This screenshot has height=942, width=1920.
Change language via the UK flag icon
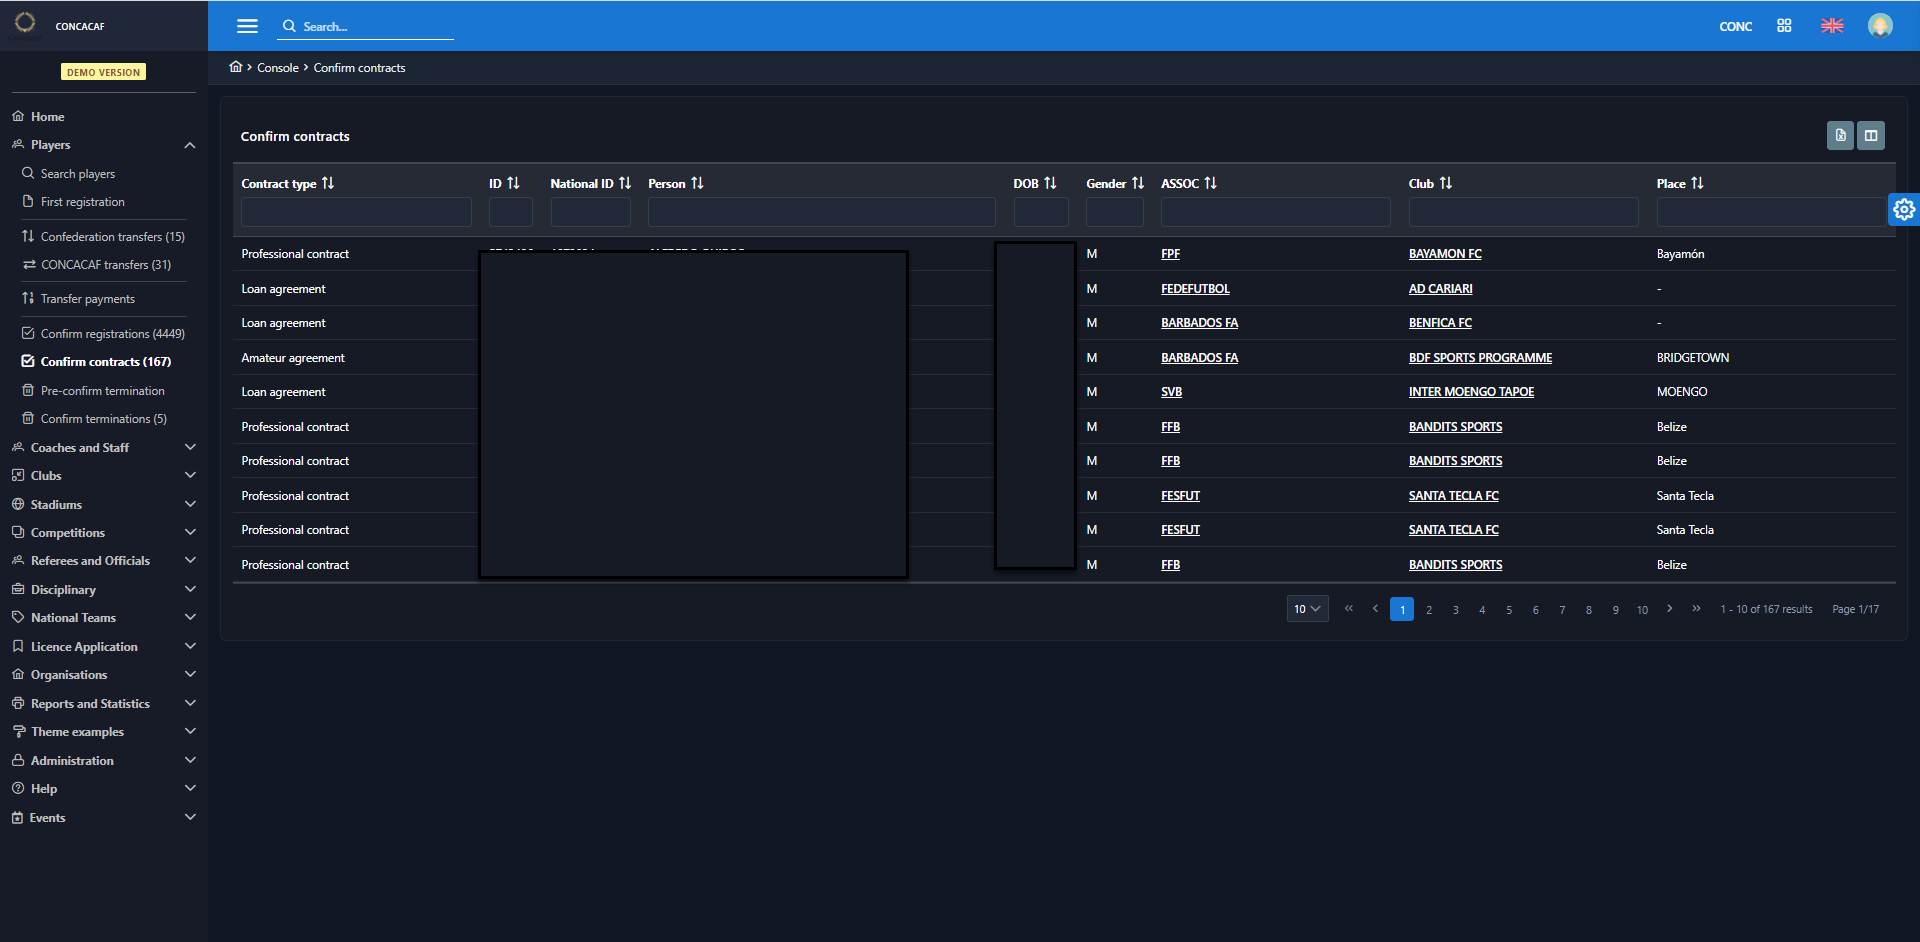pyautogui.click(x=1832, y=26)
